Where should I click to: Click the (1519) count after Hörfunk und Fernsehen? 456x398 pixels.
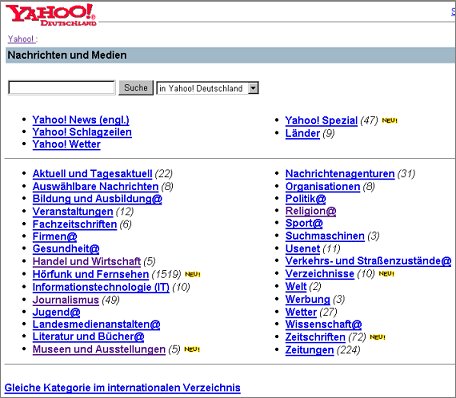166,274
